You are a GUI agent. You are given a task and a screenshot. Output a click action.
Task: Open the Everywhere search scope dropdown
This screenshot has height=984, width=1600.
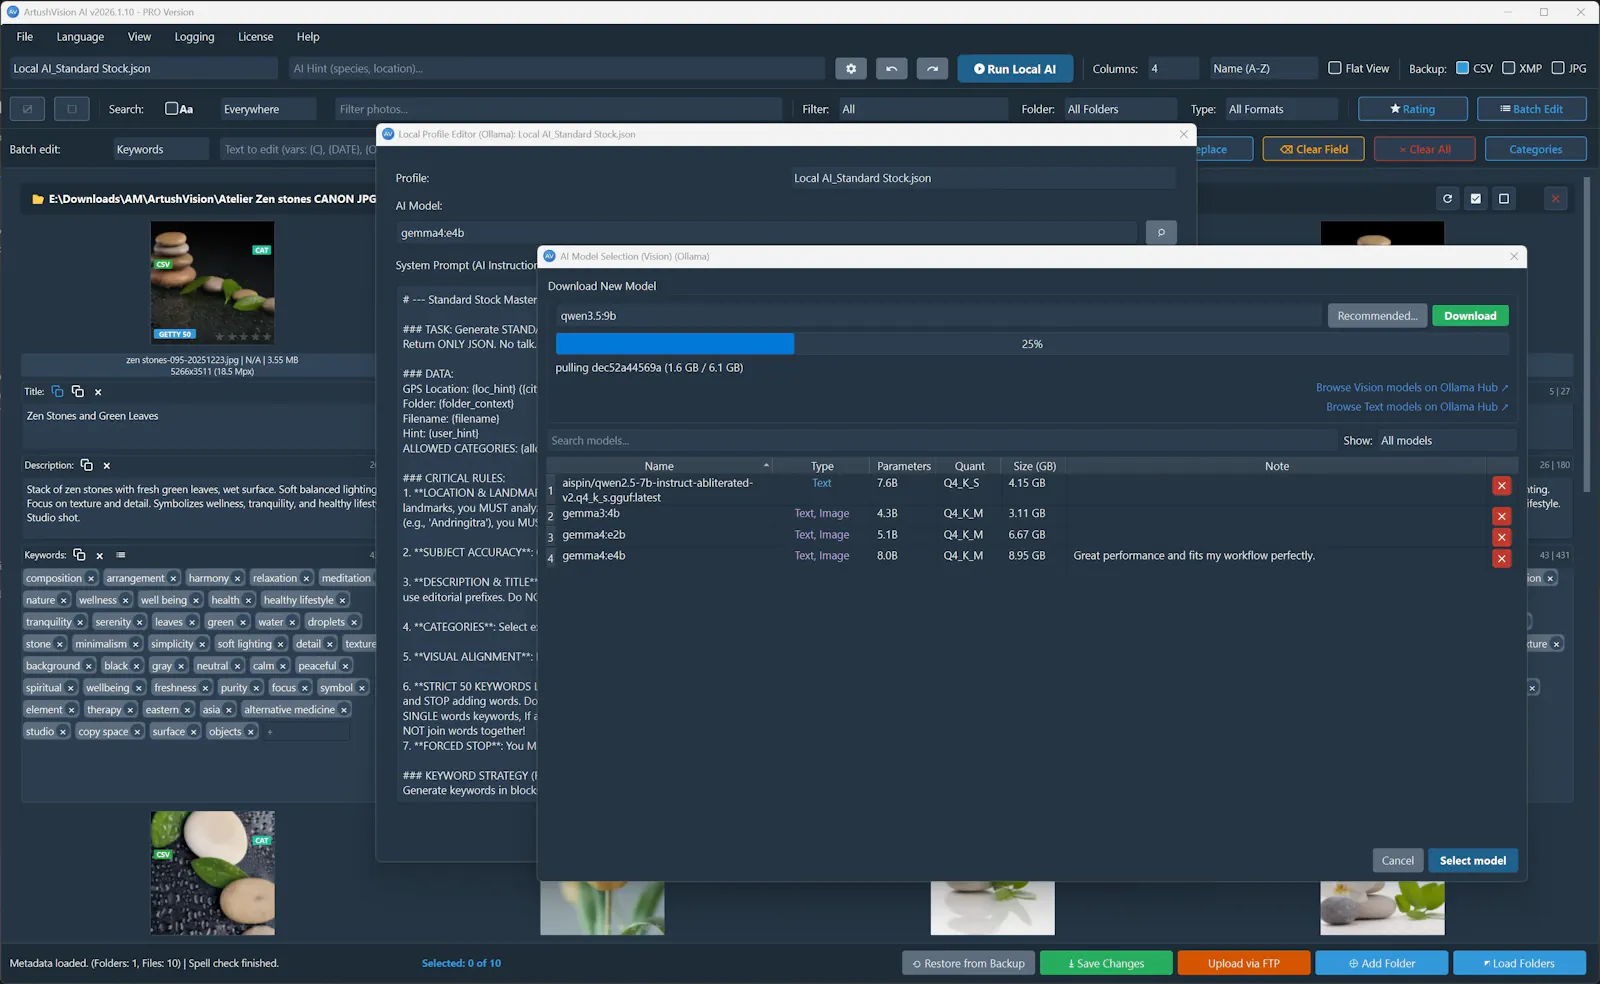[x=268, y=109]
